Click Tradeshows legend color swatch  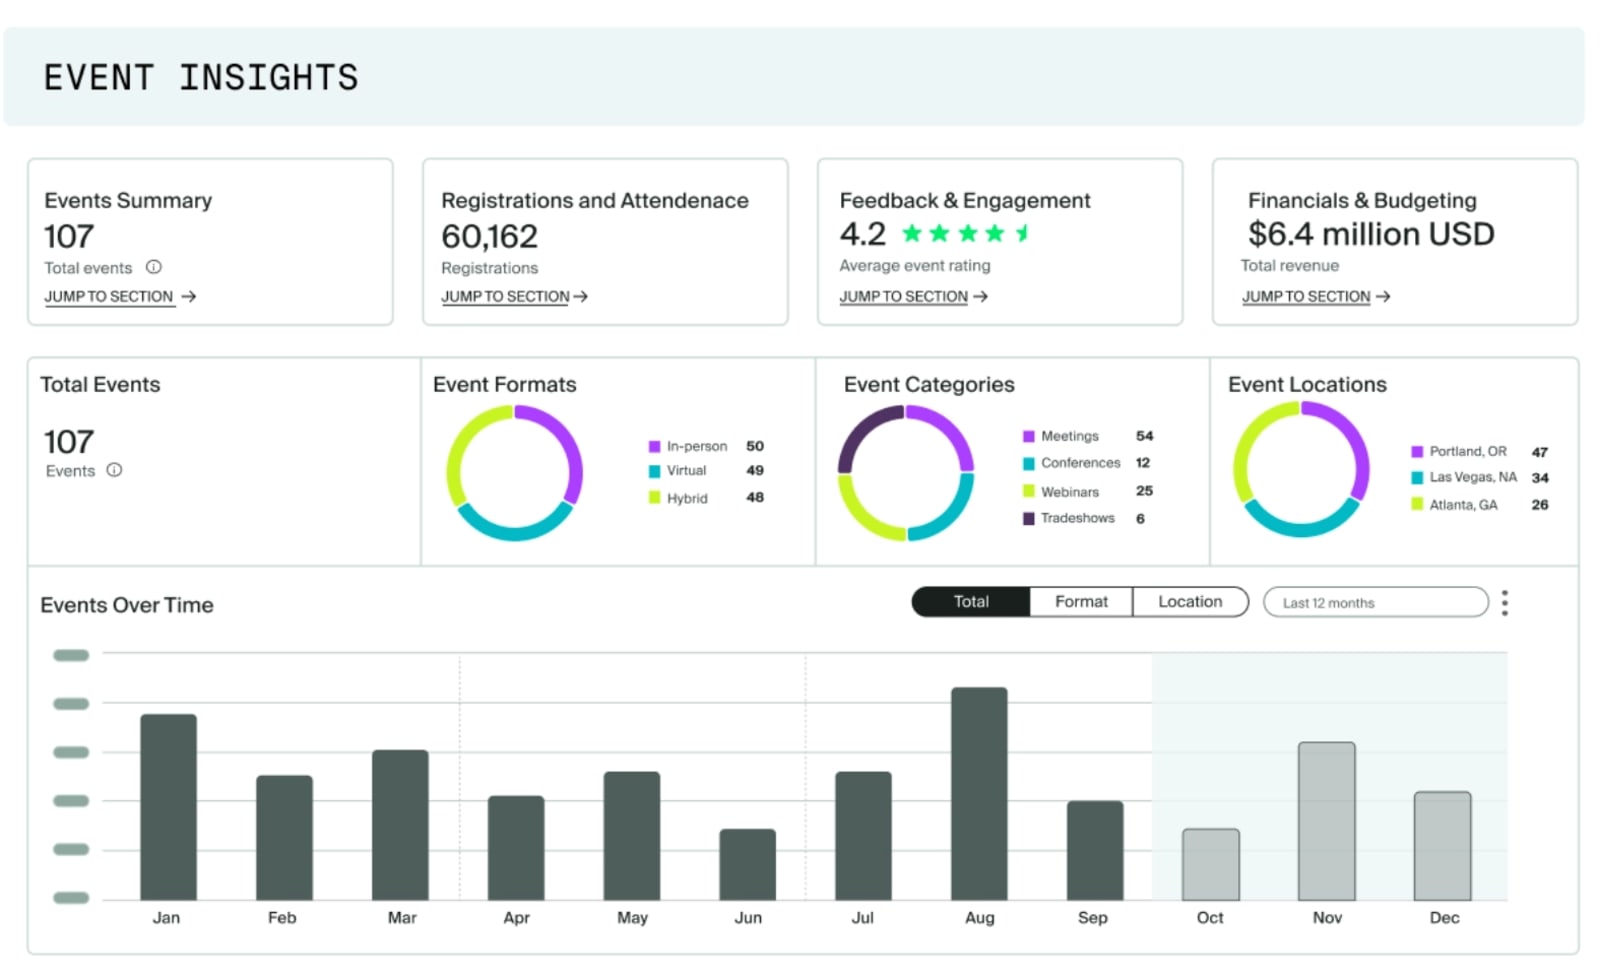point(1029,519)
